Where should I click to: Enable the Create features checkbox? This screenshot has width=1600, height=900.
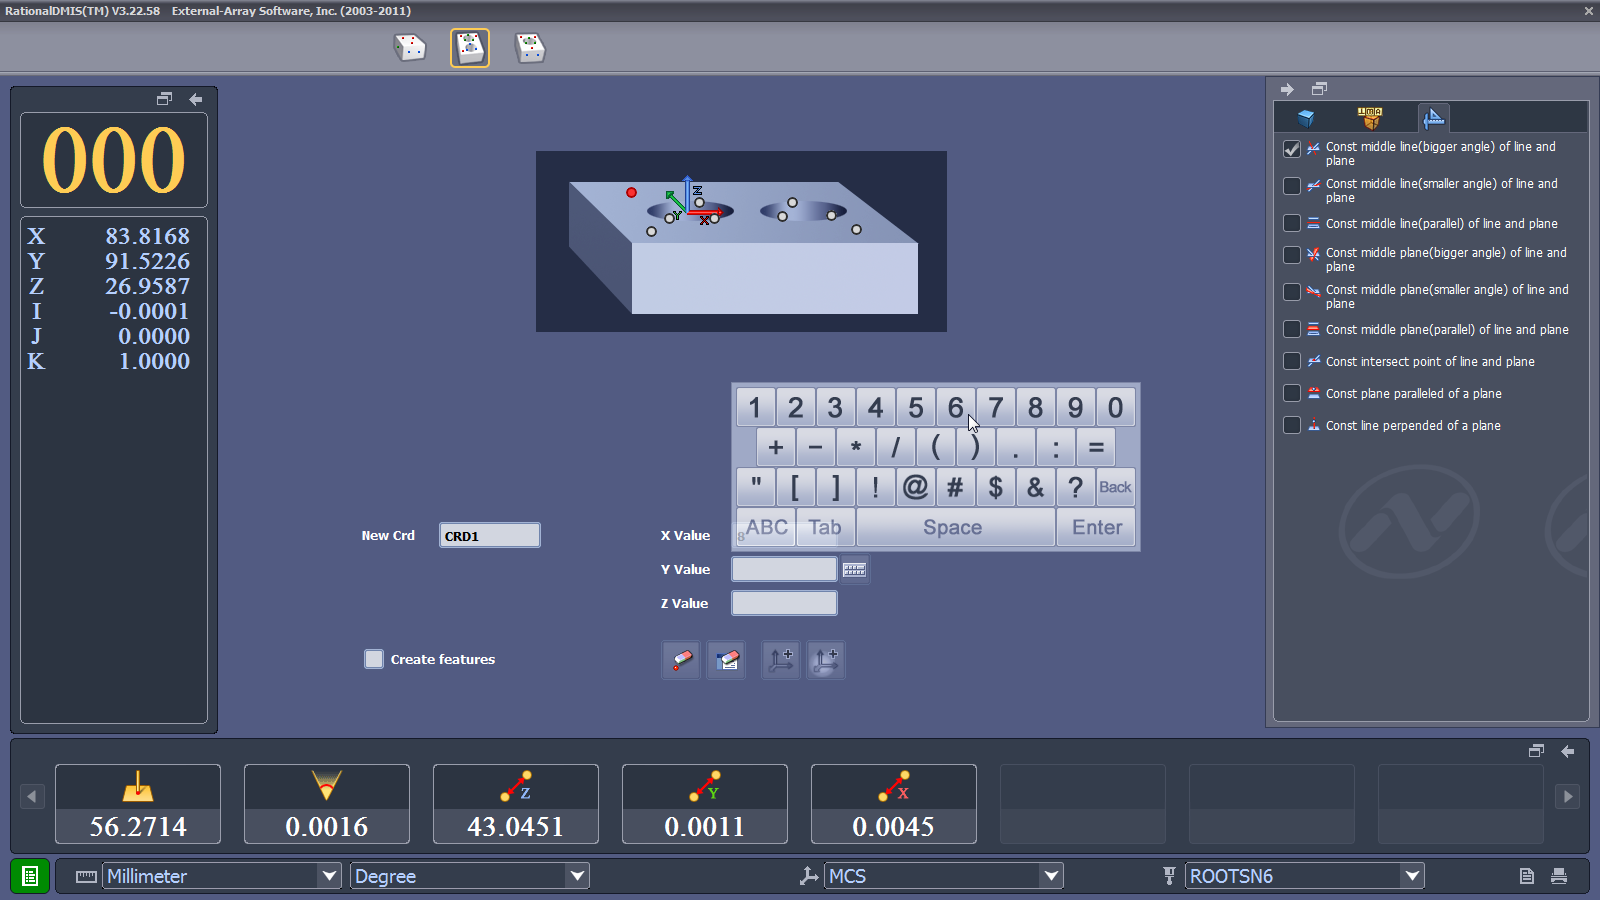click(374, 659)
